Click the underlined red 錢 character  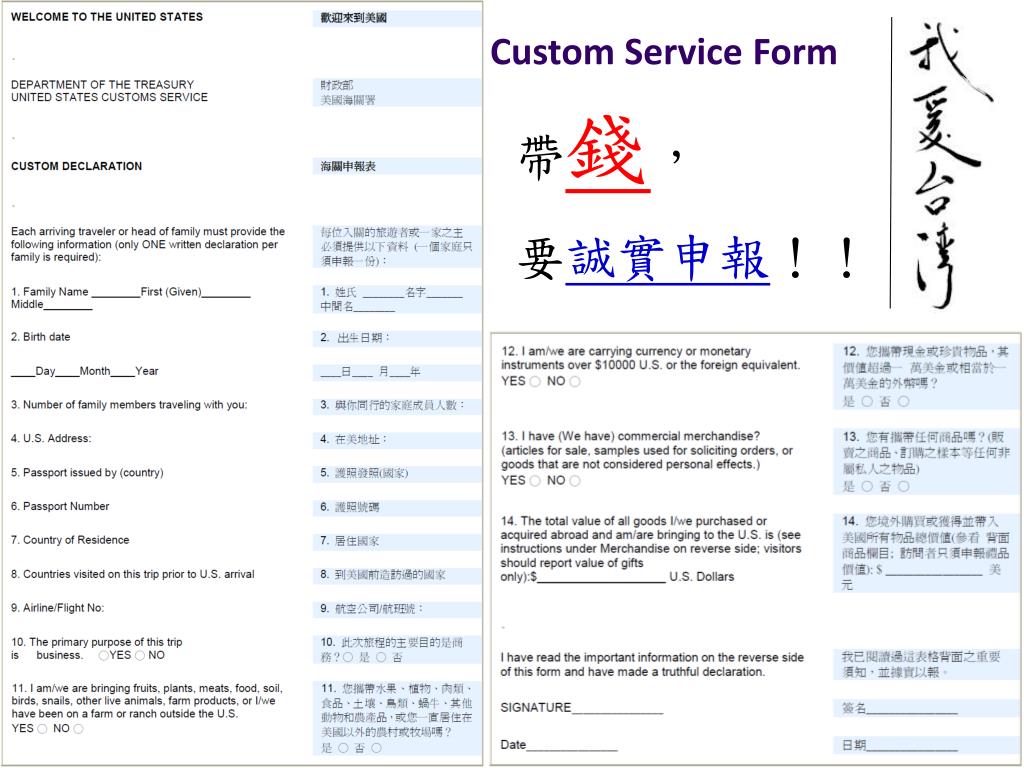pyautogui.click(x=607, y=154)
